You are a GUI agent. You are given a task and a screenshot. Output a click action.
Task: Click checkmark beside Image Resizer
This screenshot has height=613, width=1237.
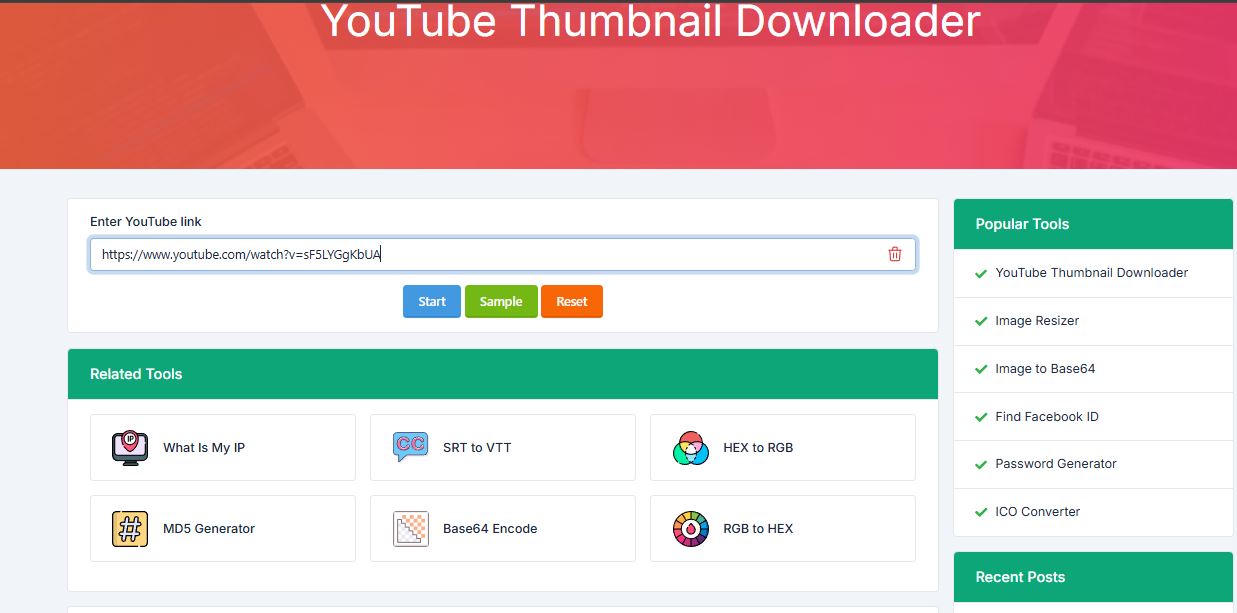click(x=981, y=321)
